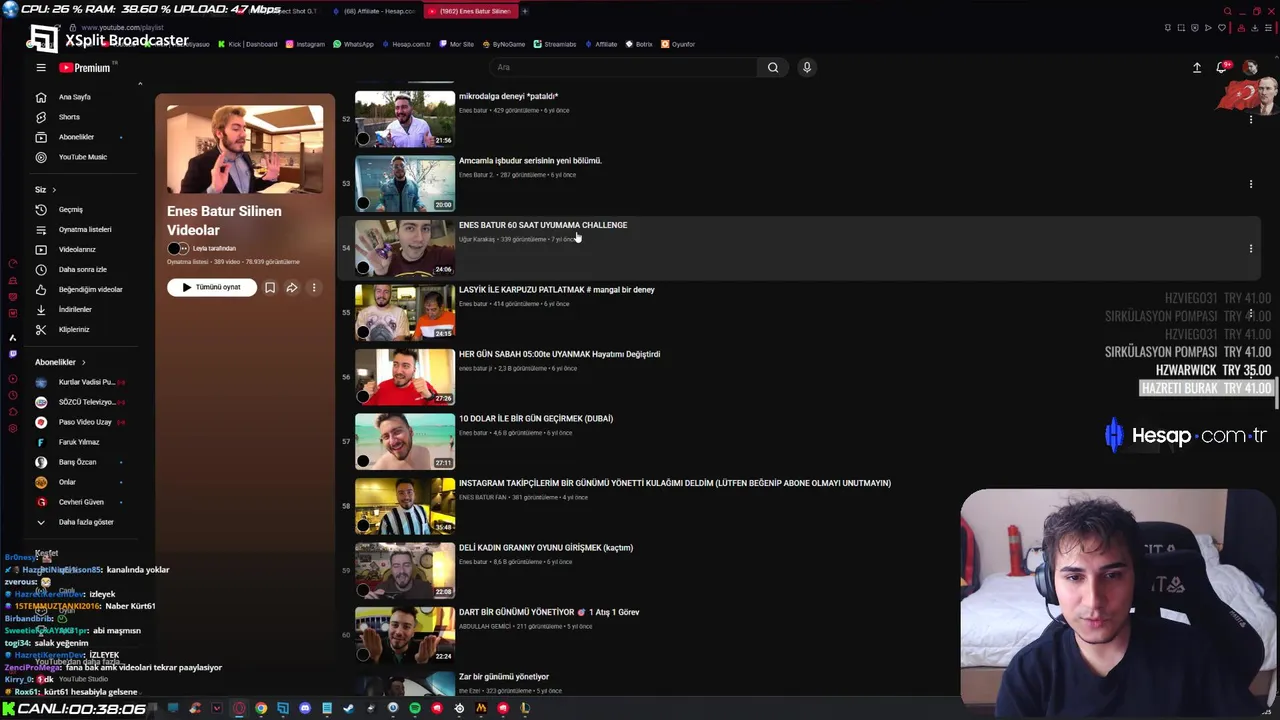
Task: Open ENES BATUR 60 SAAT UYUMAMA CHALLENGE
Action: pos(543,225)
